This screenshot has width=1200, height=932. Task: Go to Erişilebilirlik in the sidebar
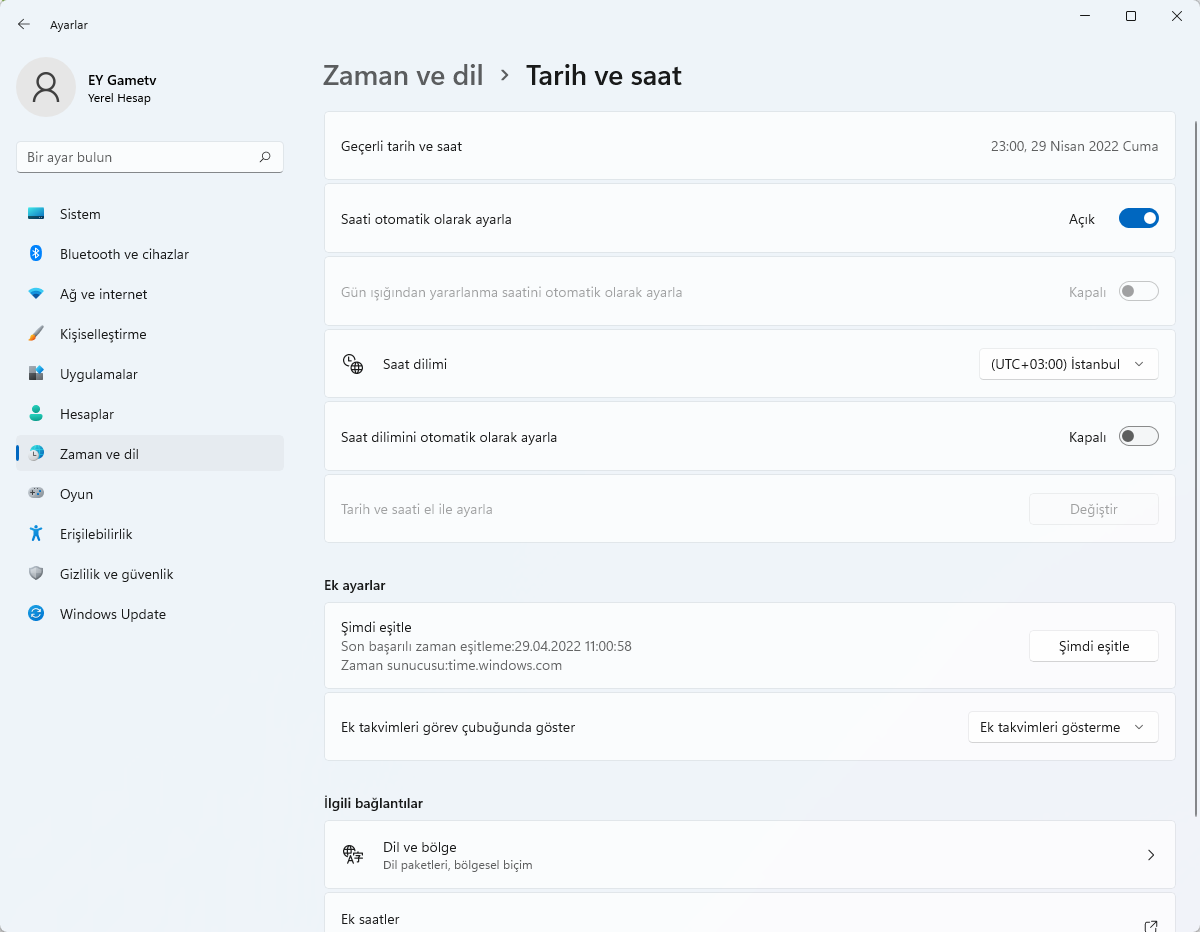coord(96,534)
